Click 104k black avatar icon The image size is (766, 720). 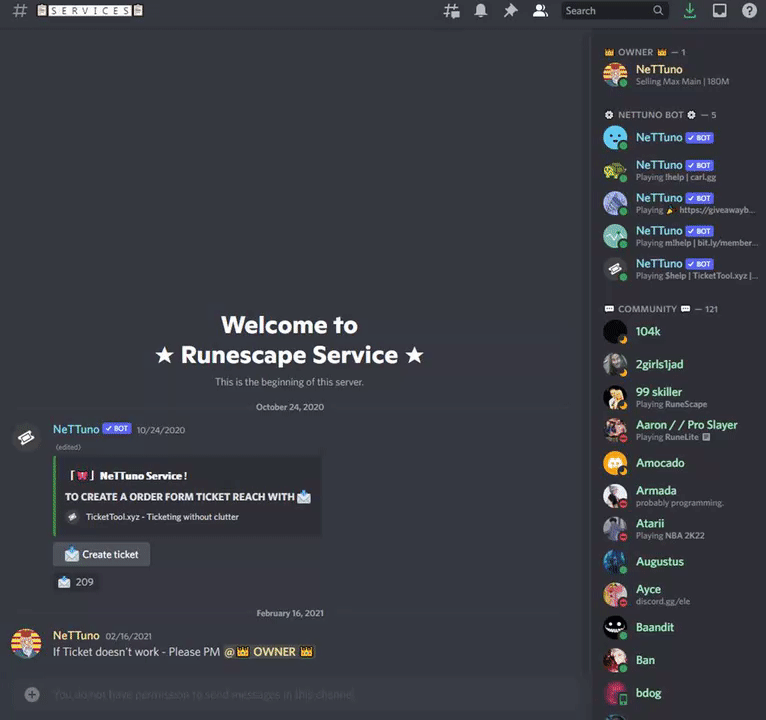615,332
